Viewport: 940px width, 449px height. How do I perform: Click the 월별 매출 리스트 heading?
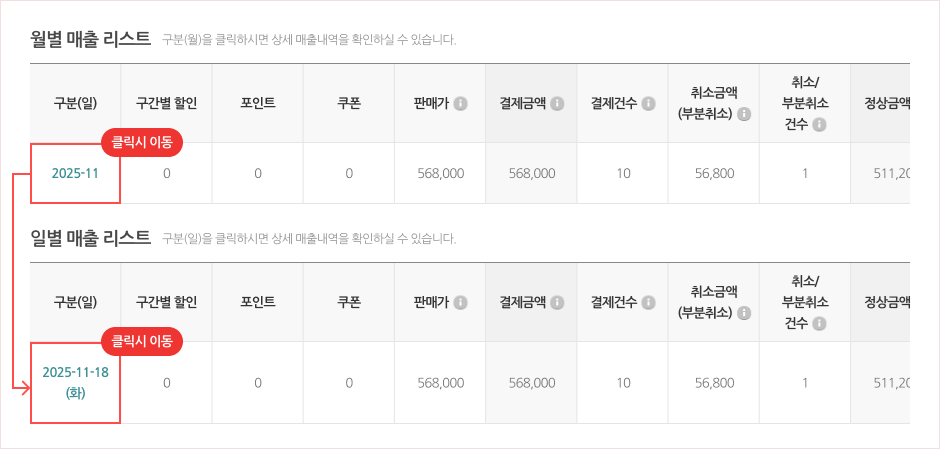click(x=90, y=39)
